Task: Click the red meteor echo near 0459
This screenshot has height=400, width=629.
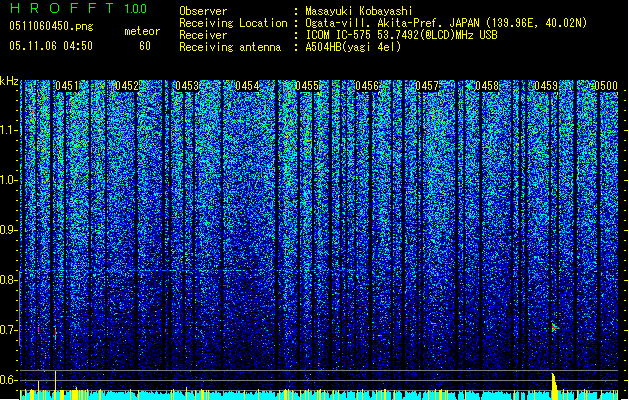Action: [554, 327]
